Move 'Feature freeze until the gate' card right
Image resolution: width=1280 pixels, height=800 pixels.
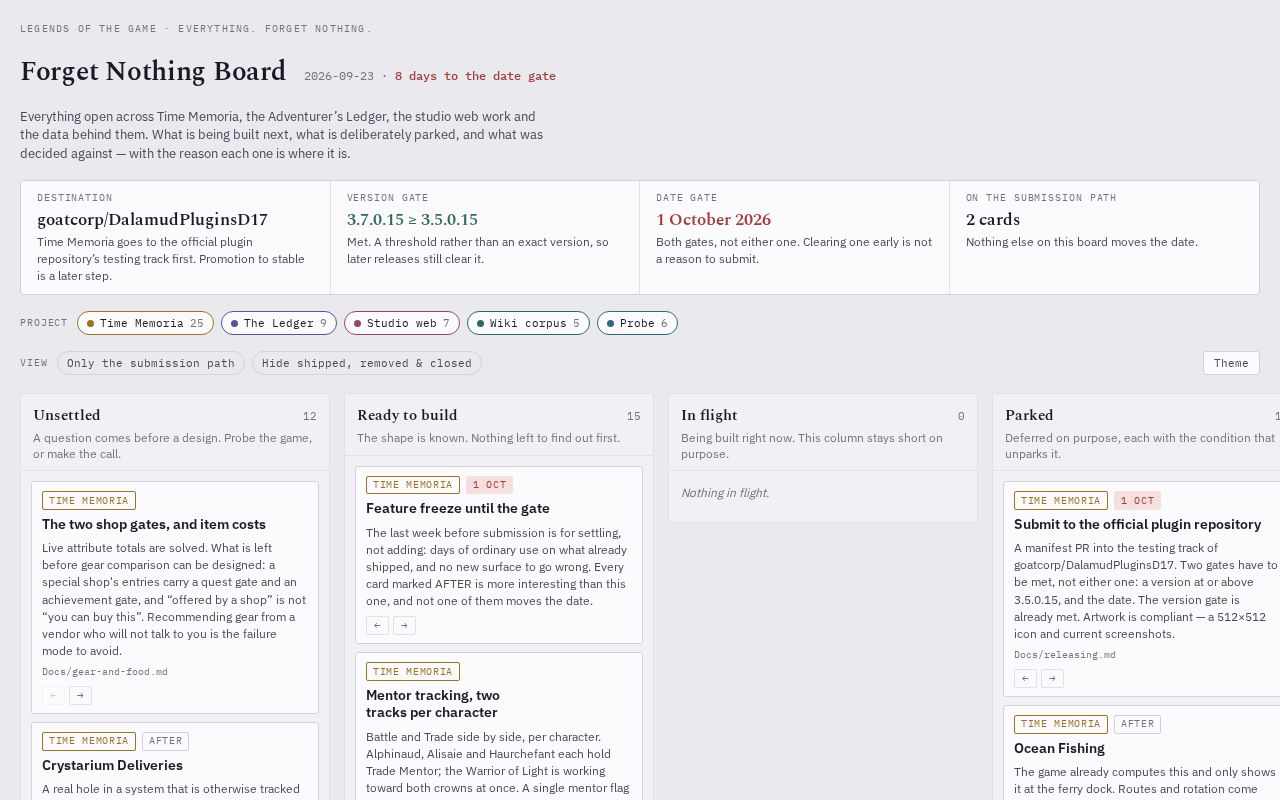pyautogui.click(x=404, y=625)
